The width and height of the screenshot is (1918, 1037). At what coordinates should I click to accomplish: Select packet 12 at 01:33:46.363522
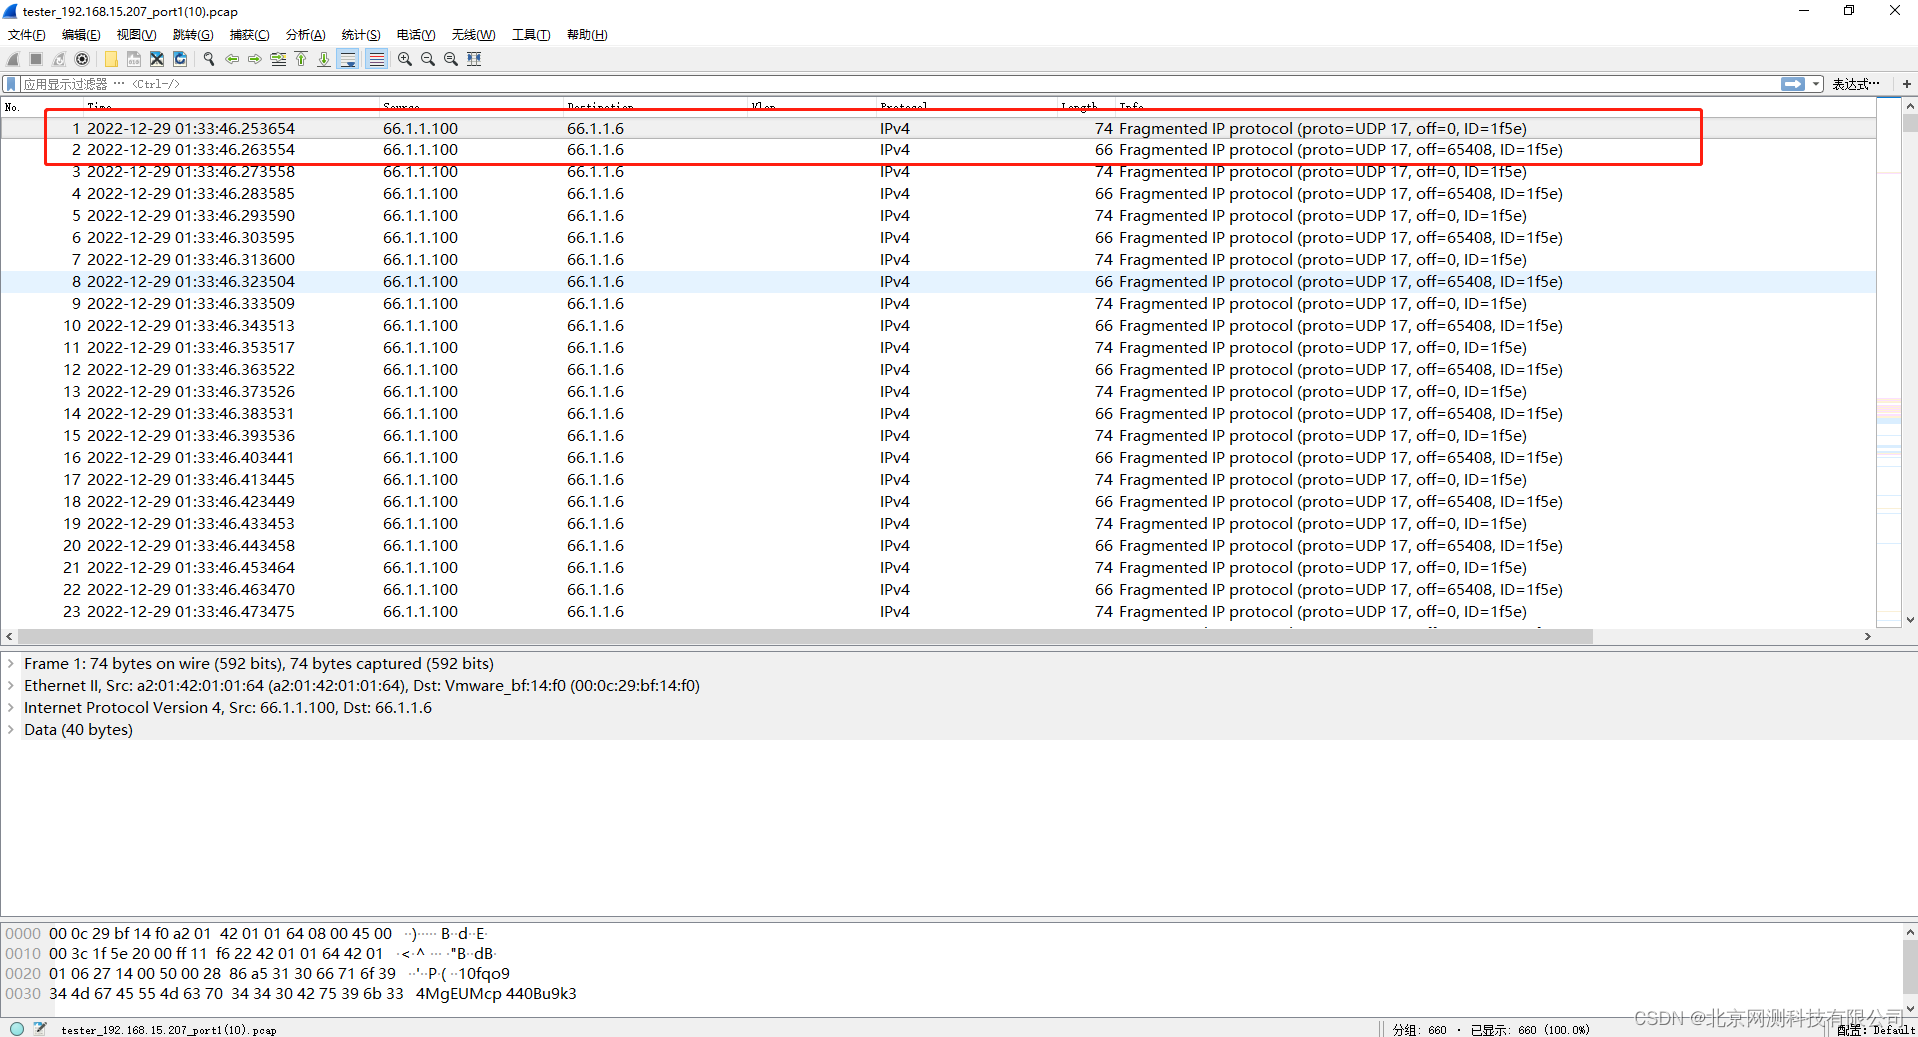[938, 370]
